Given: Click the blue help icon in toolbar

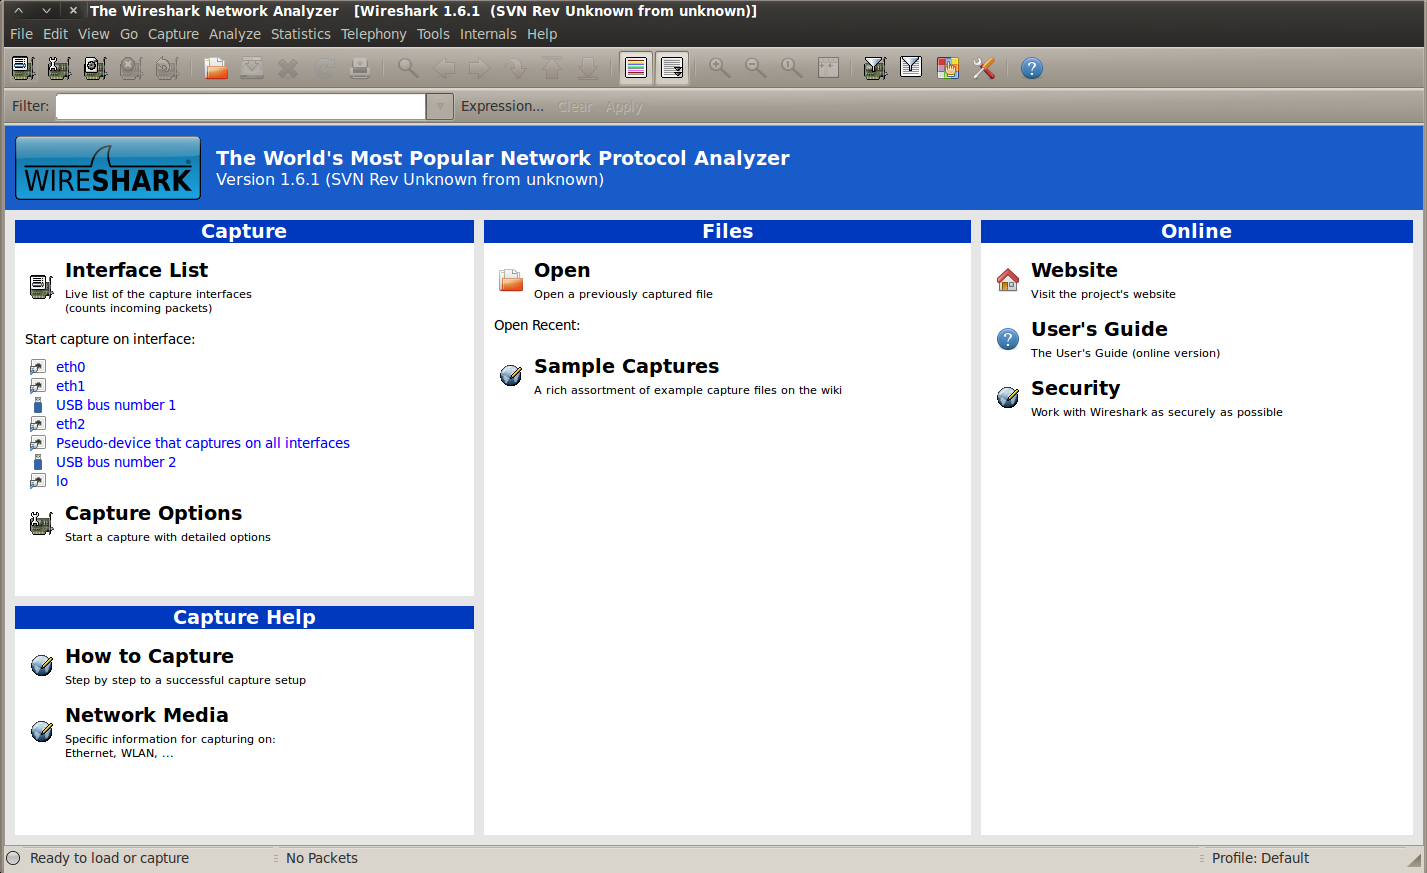Looking at the screenshot, I should click(1031, 68).
